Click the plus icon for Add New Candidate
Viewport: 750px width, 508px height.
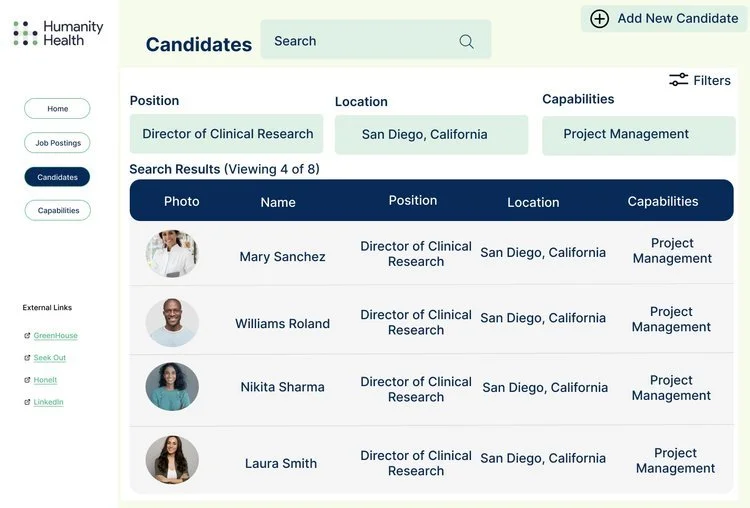pos(599,19)
